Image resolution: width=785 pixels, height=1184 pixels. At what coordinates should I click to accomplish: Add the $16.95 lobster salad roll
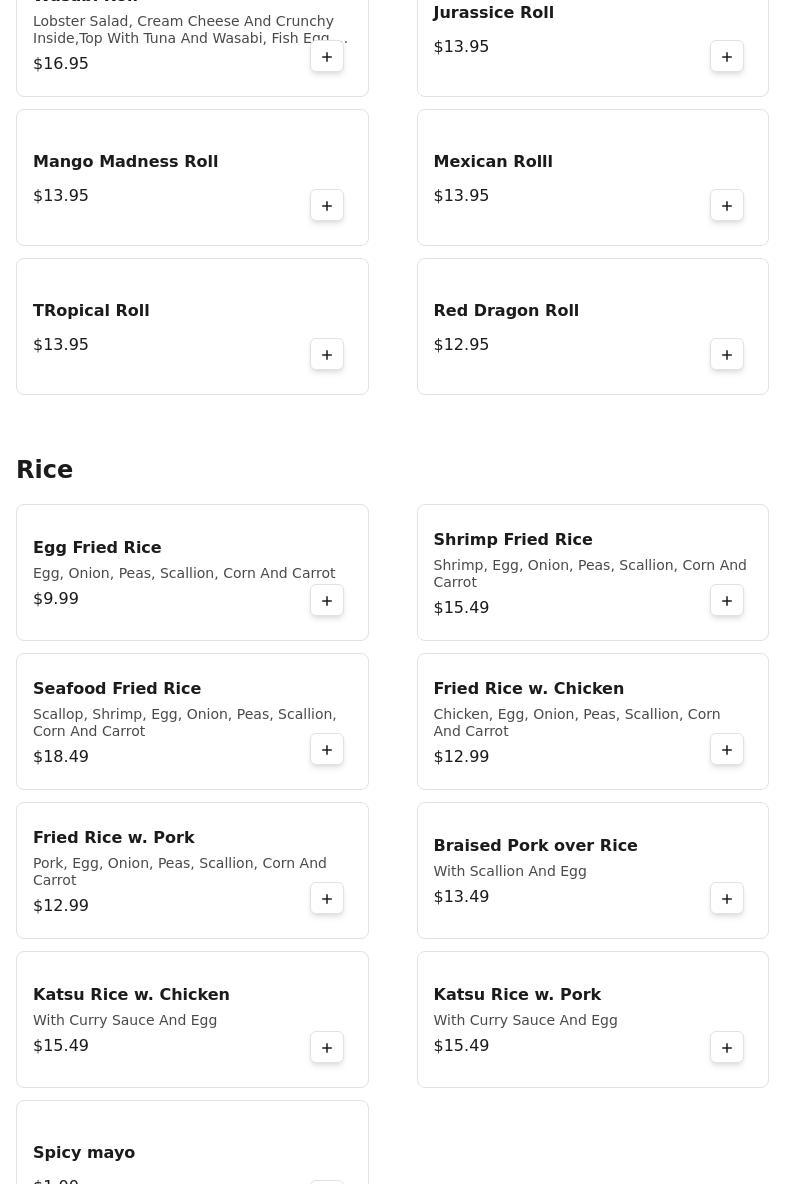pyautogui.click(x=327, y=57)
